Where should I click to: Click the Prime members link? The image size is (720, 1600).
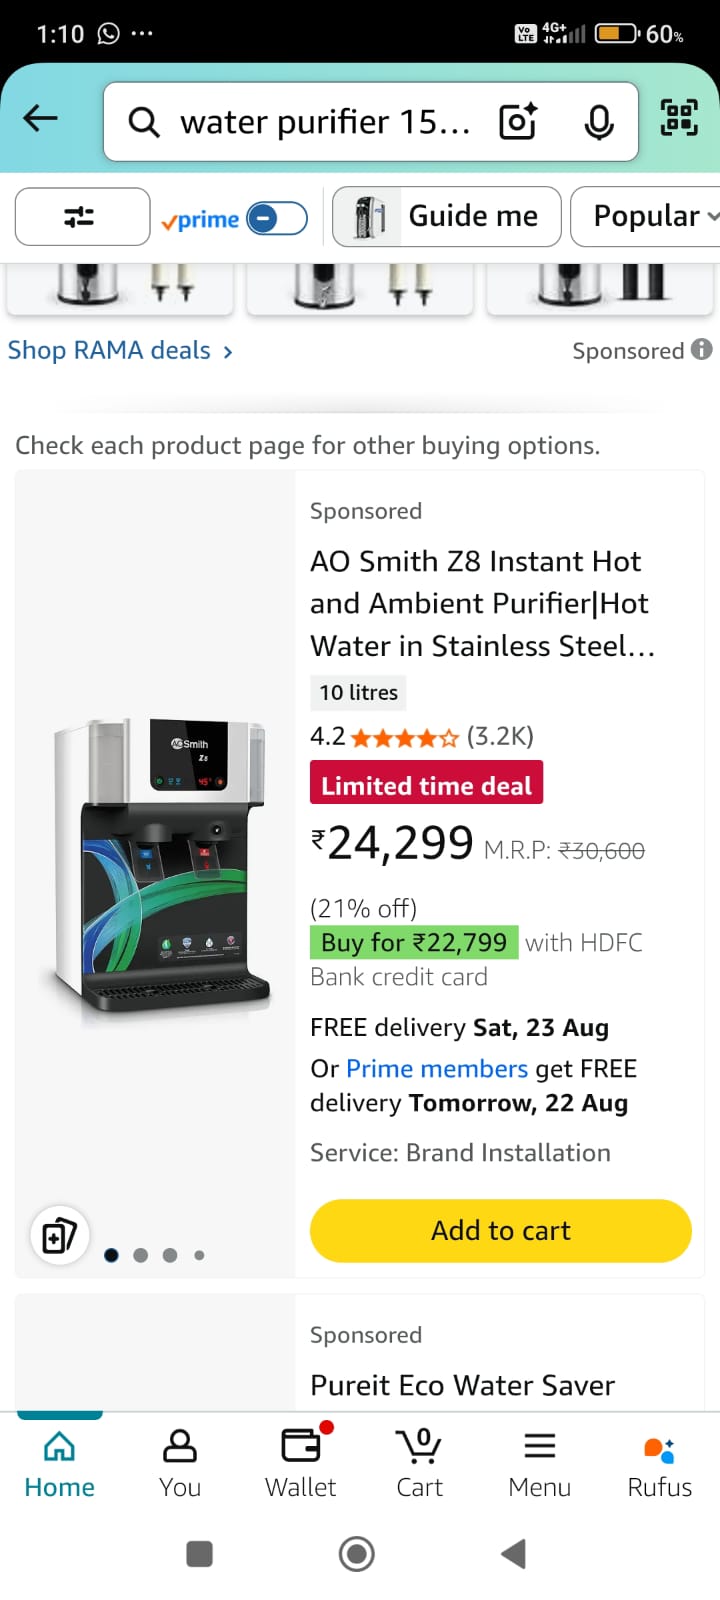coord(436,1069)
